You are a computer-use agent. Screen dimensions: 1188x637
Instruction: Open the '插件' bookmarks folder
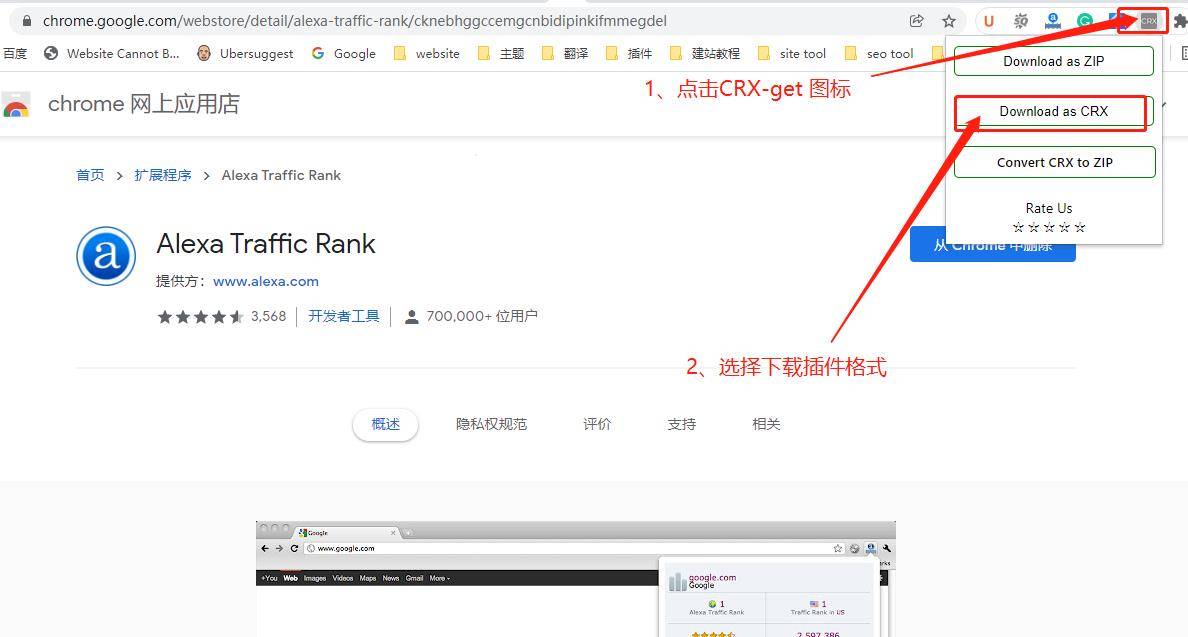(628, 53)
